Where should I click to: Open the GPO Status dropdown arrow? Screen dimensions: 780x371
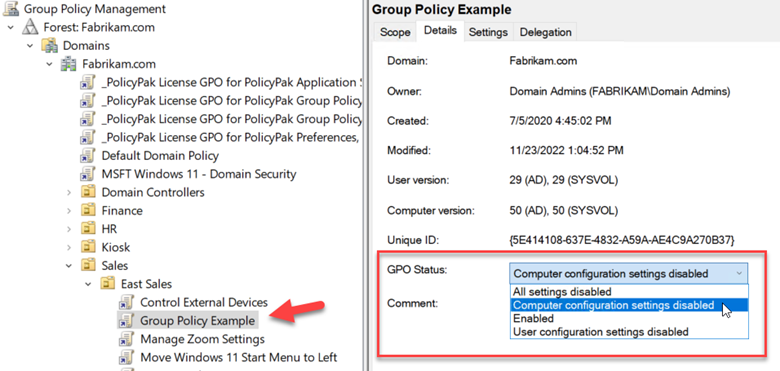739,274
